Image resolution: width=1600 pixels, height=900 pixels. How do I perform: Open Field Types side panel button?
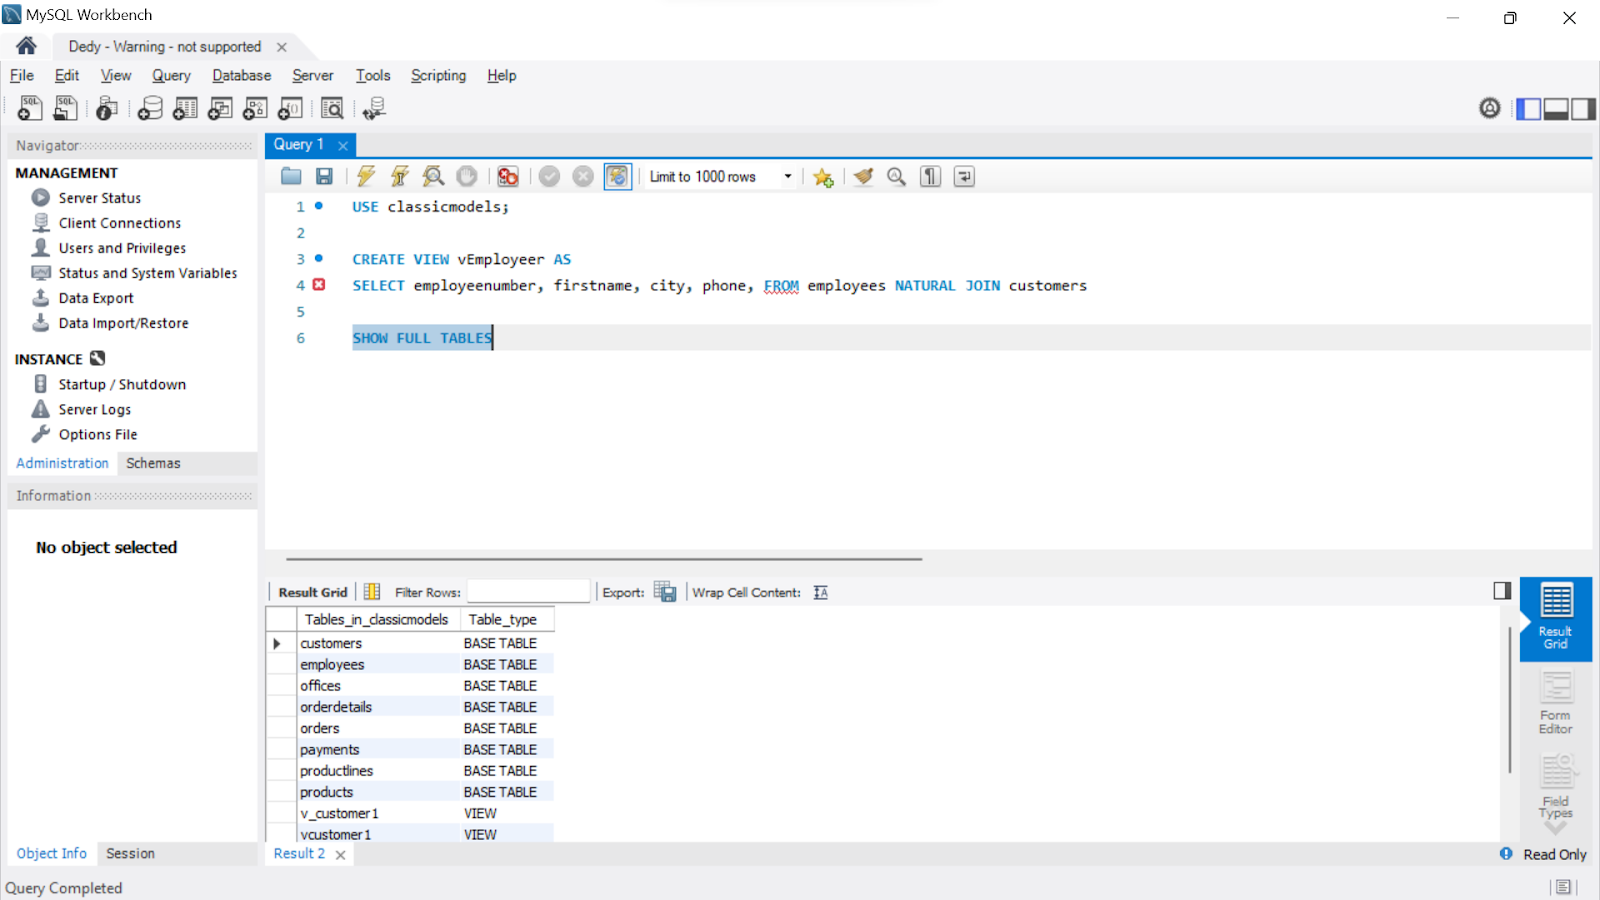(x=1556, y=788)
